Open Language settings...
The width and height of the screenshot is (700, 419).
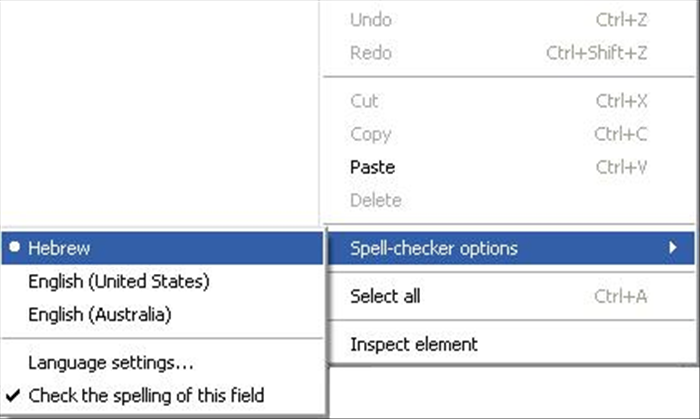pos(111,362)
